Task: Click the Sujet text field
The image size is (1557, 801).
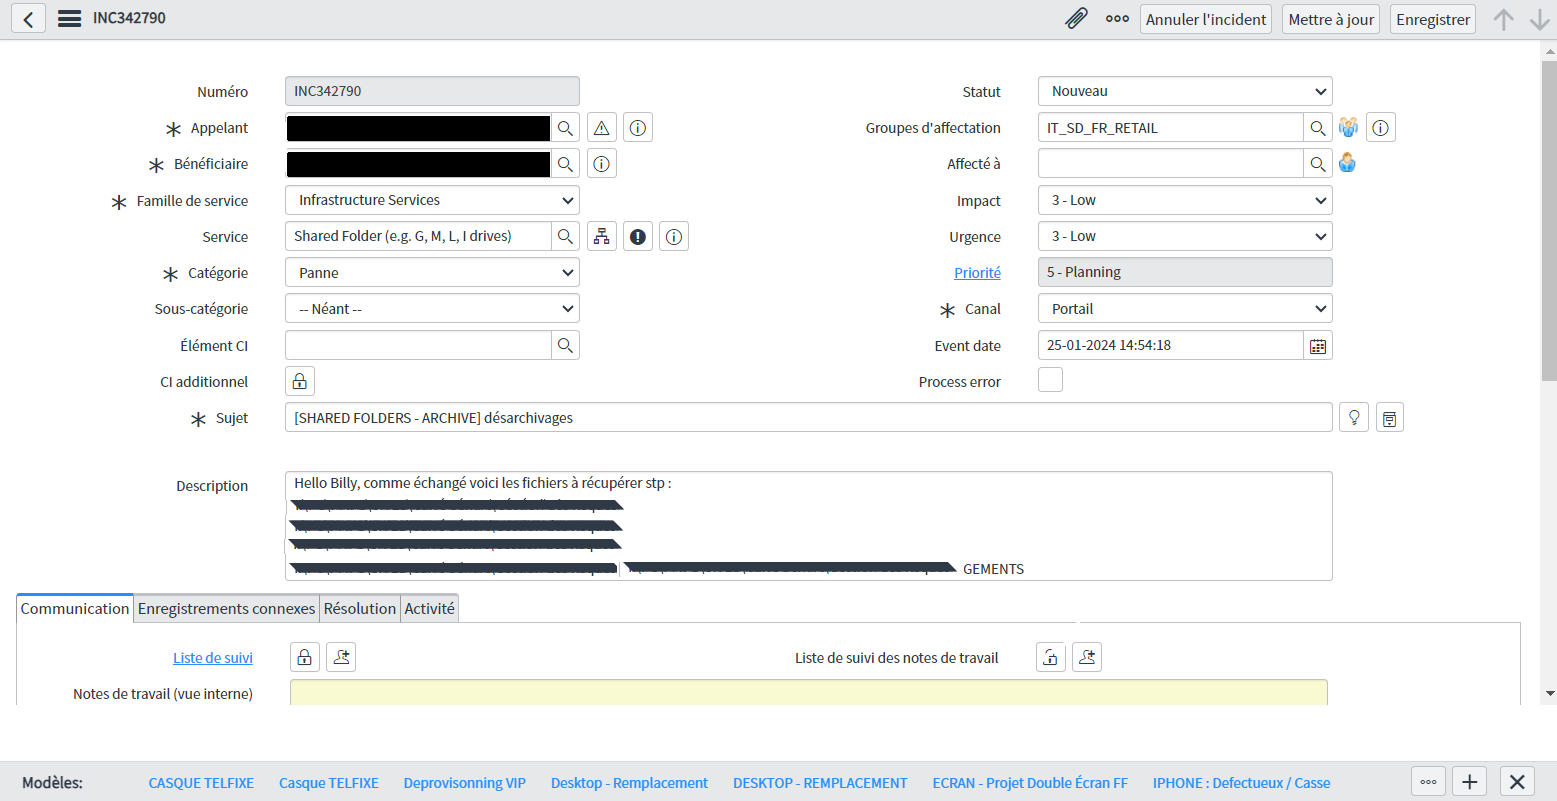Action: pyautogui.click(x=808, y=418)
